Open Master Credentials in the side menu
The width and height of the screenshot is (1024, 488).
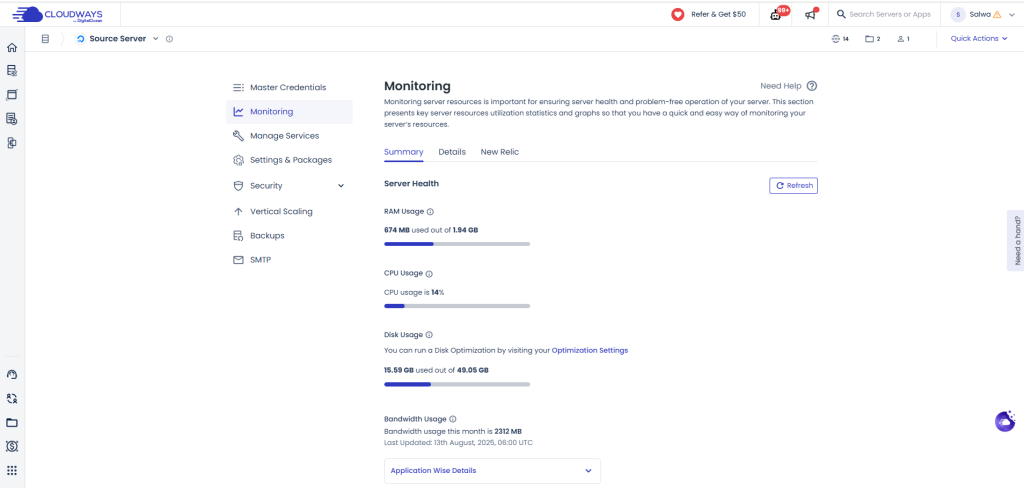point(289,88)
